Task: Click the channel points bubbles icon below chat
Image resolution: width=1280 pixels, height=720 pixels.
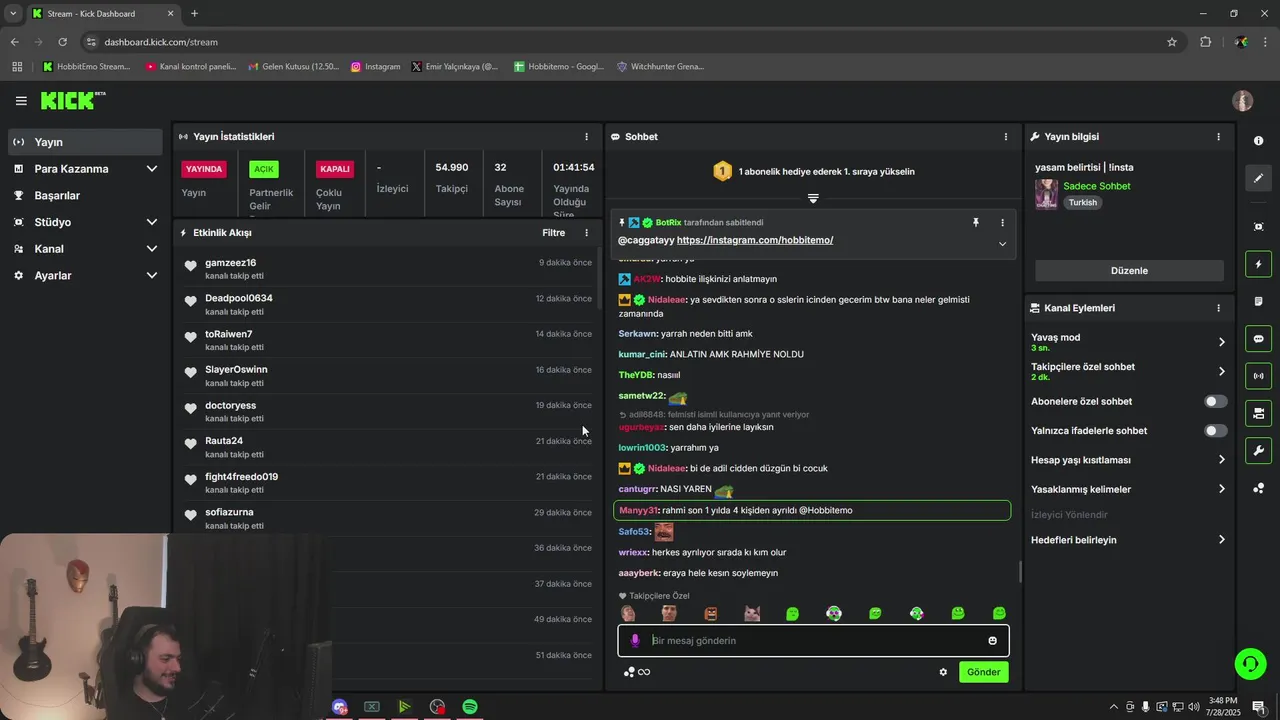Action: 629,672
